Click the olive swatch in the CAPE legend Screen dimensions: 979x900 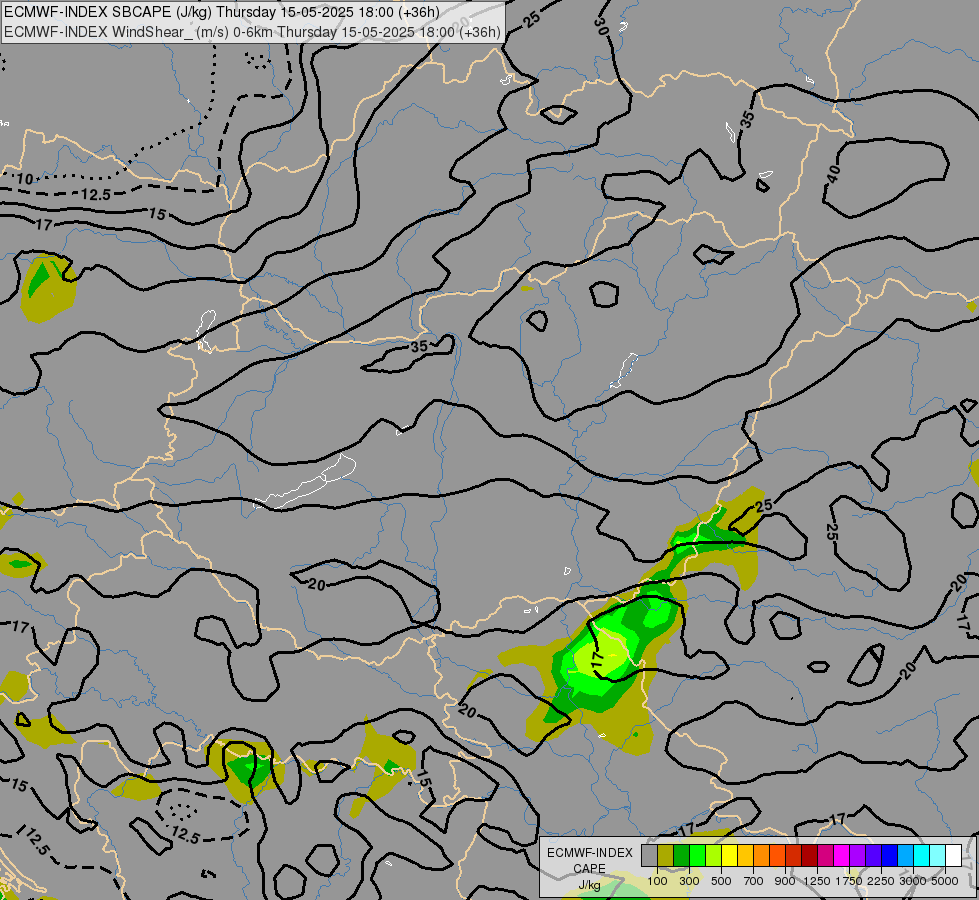tap(666, 855)
